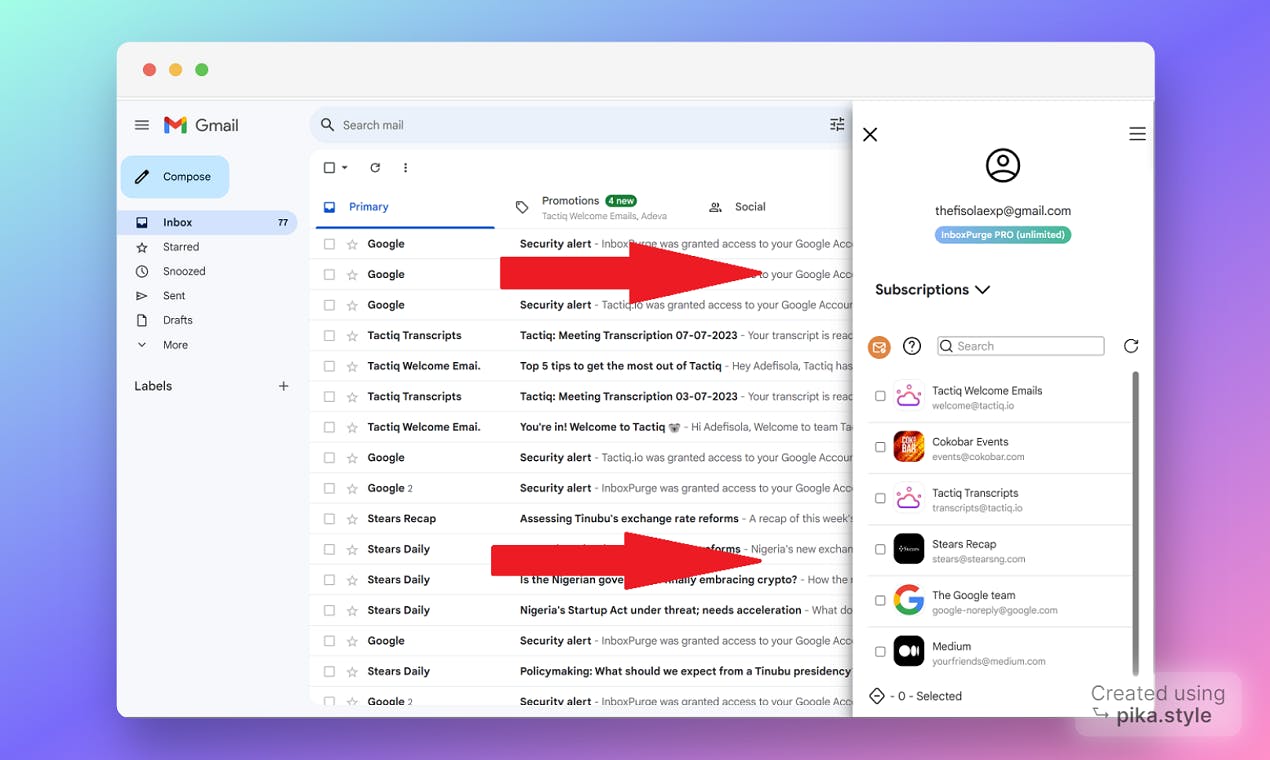Check The Google team subscription checkbox
The width and height of the screenshot is (1270, 760).
(x=880, y=600)
